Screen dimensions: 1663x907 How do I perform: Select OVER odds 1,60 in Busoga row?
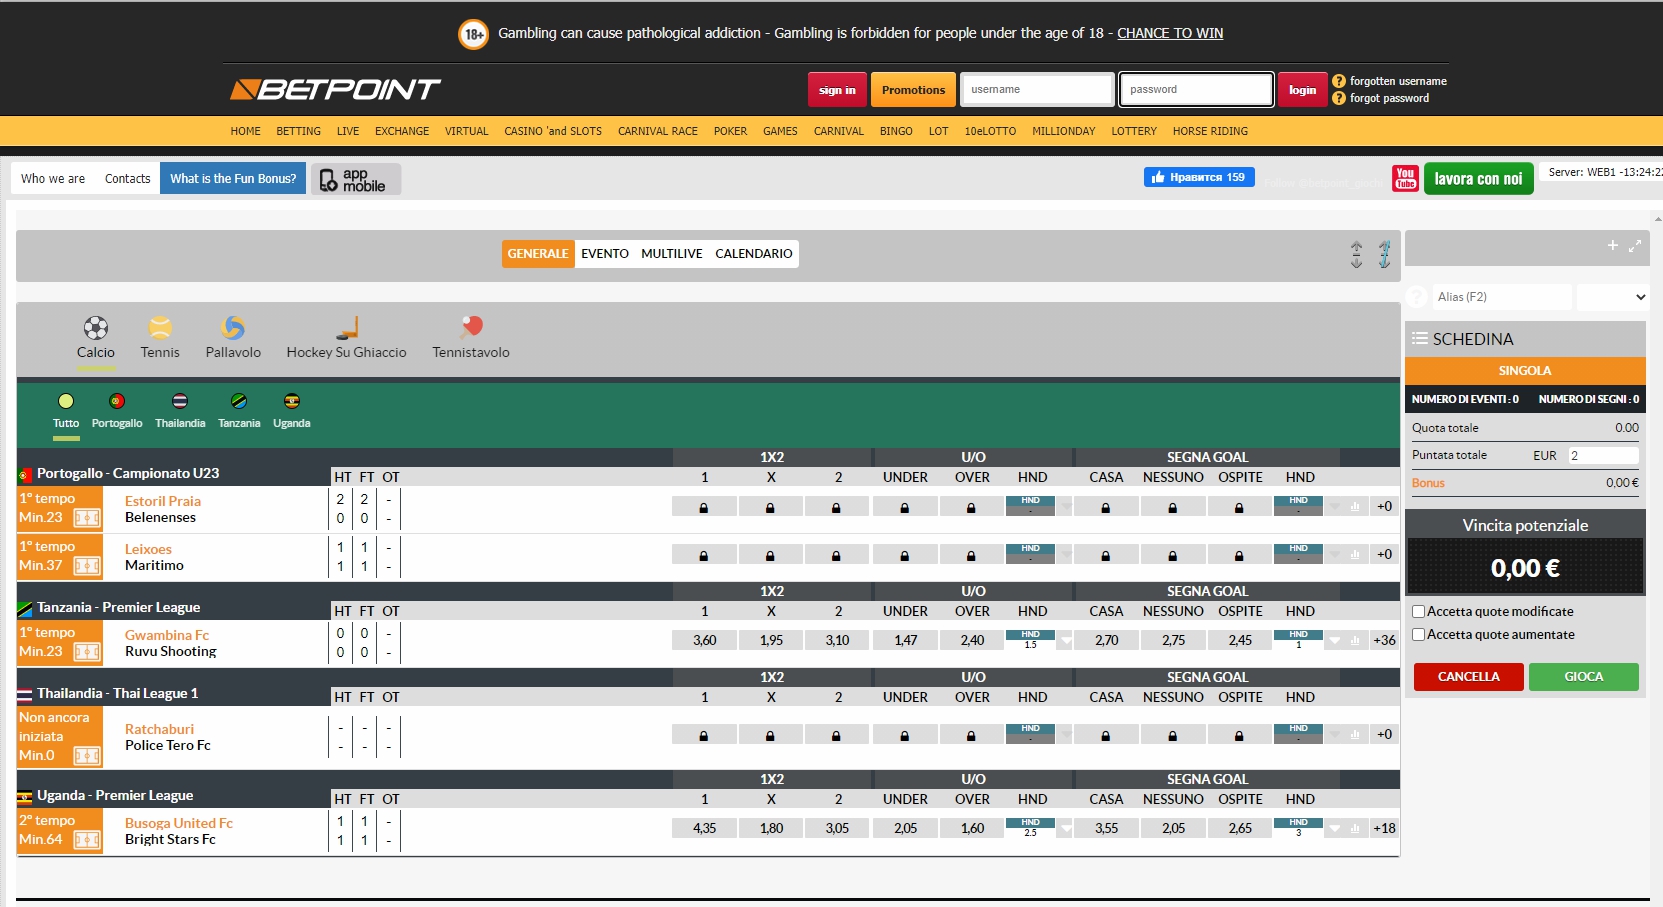click(972, 828)
